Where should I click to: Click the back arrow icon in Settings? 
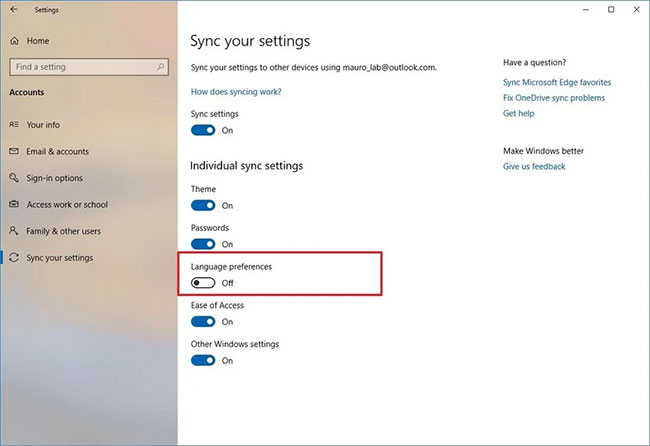13,10
